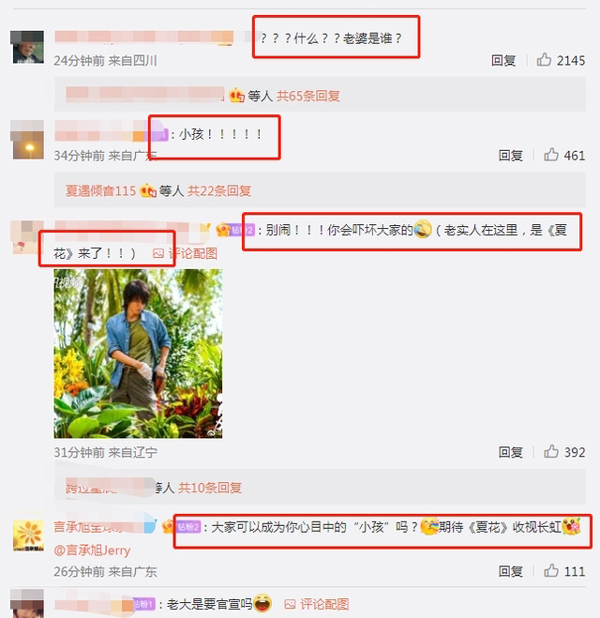Open the @言承旭Jerry mention link
The image size is (600, 618).
[92, 550]
